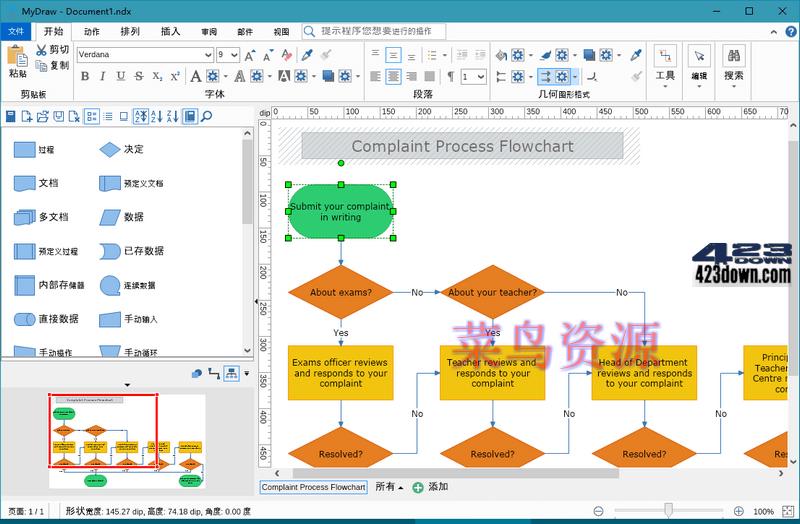Screen dimensions: 800x524
Task: Click the font background highlight A icon
Action: coord(284,77)
